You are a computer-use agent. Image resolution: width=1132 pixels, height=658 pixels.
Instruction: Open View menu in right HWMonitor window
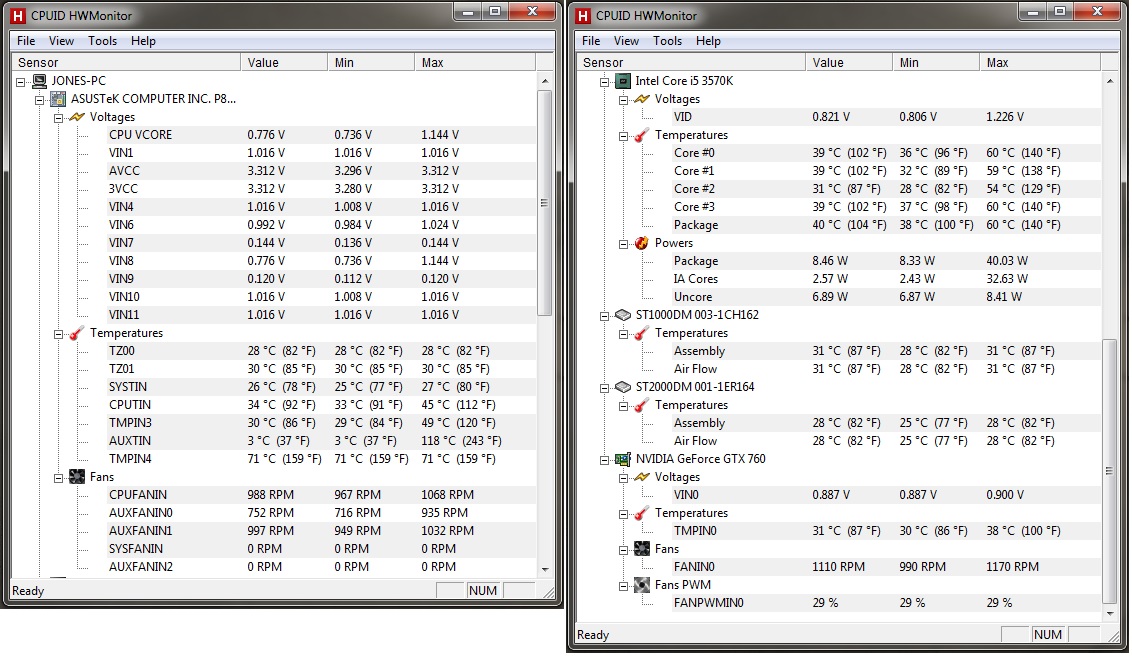point(627,41)
